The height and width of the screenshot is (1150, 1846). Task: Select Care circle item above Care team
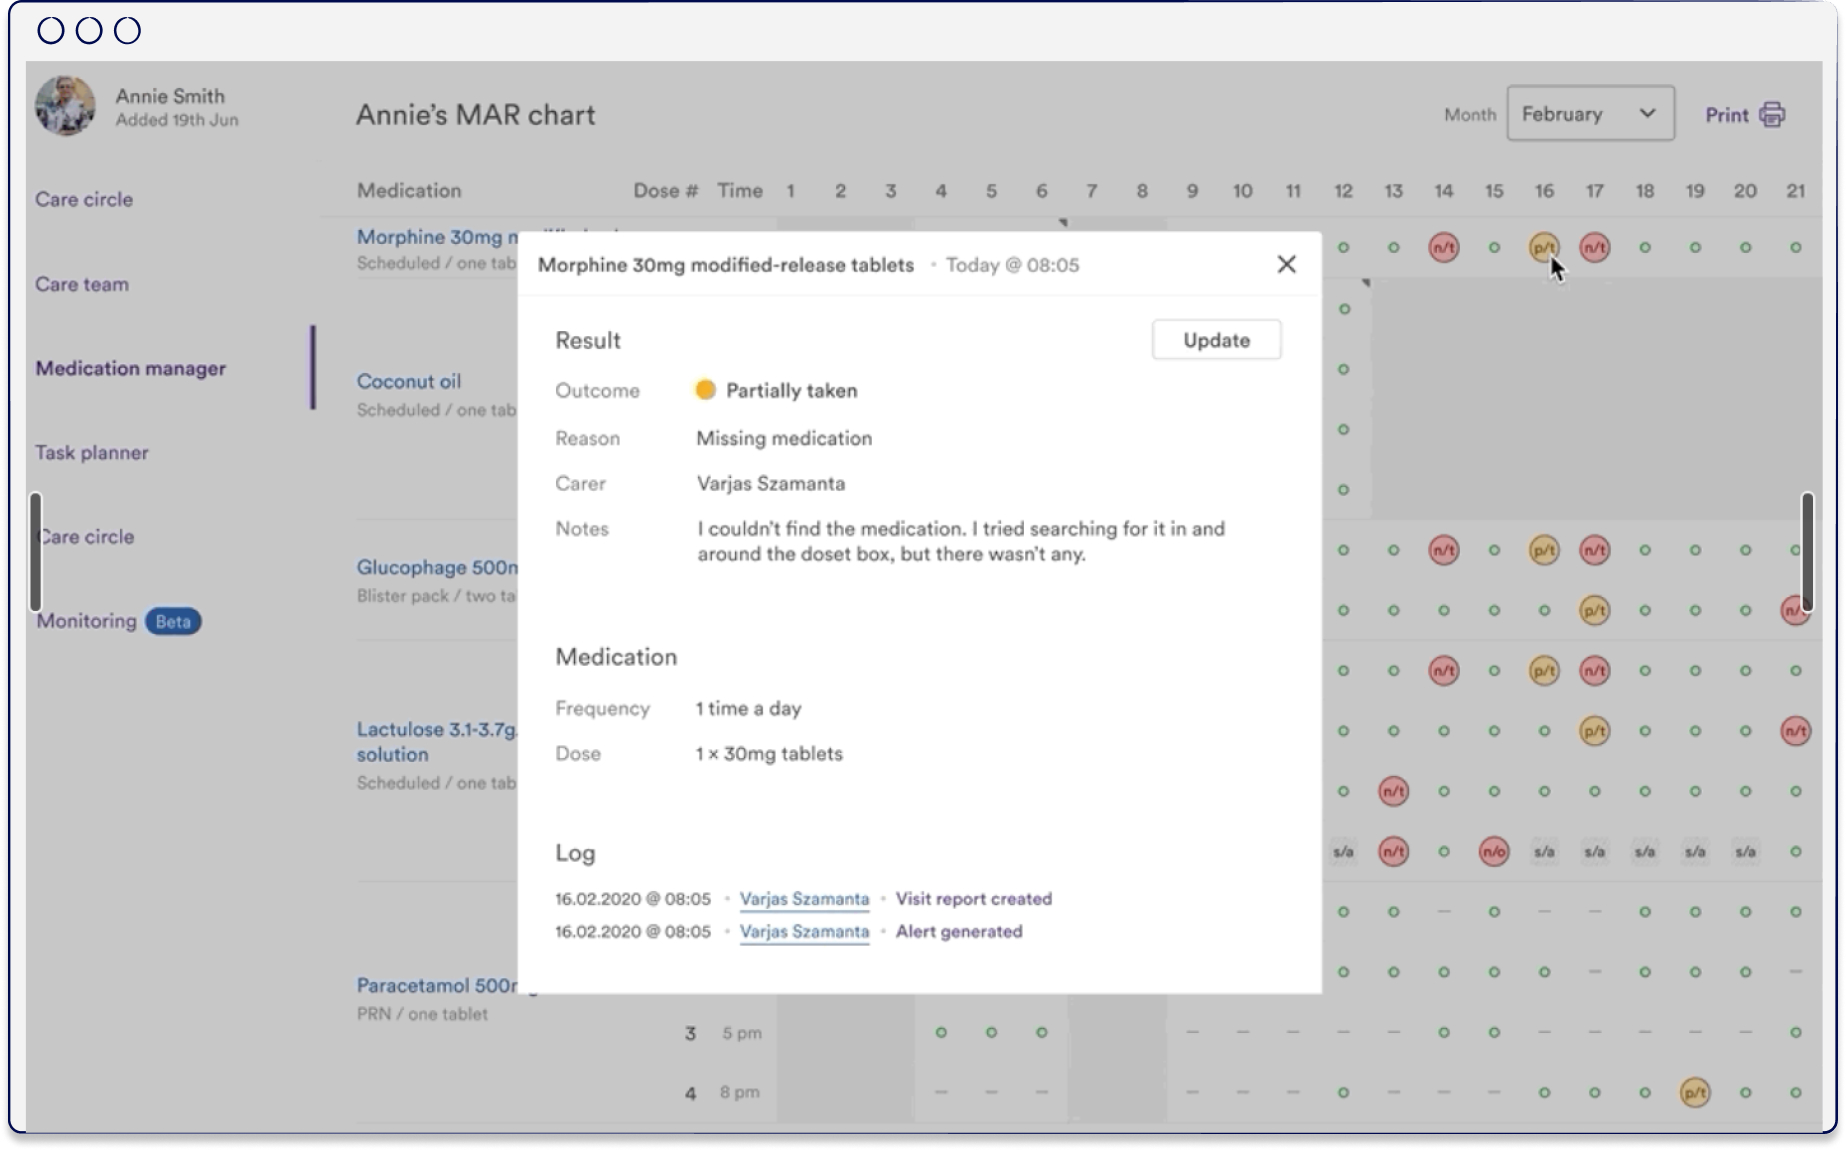84,199
